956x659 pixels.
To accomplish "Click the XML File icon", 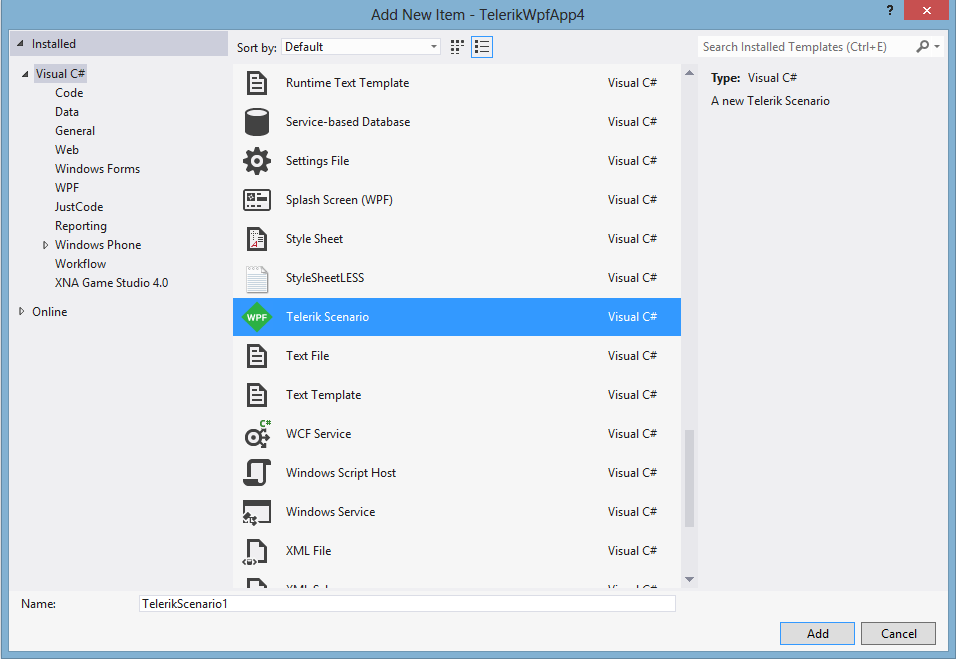I will (x=255, y=552).
